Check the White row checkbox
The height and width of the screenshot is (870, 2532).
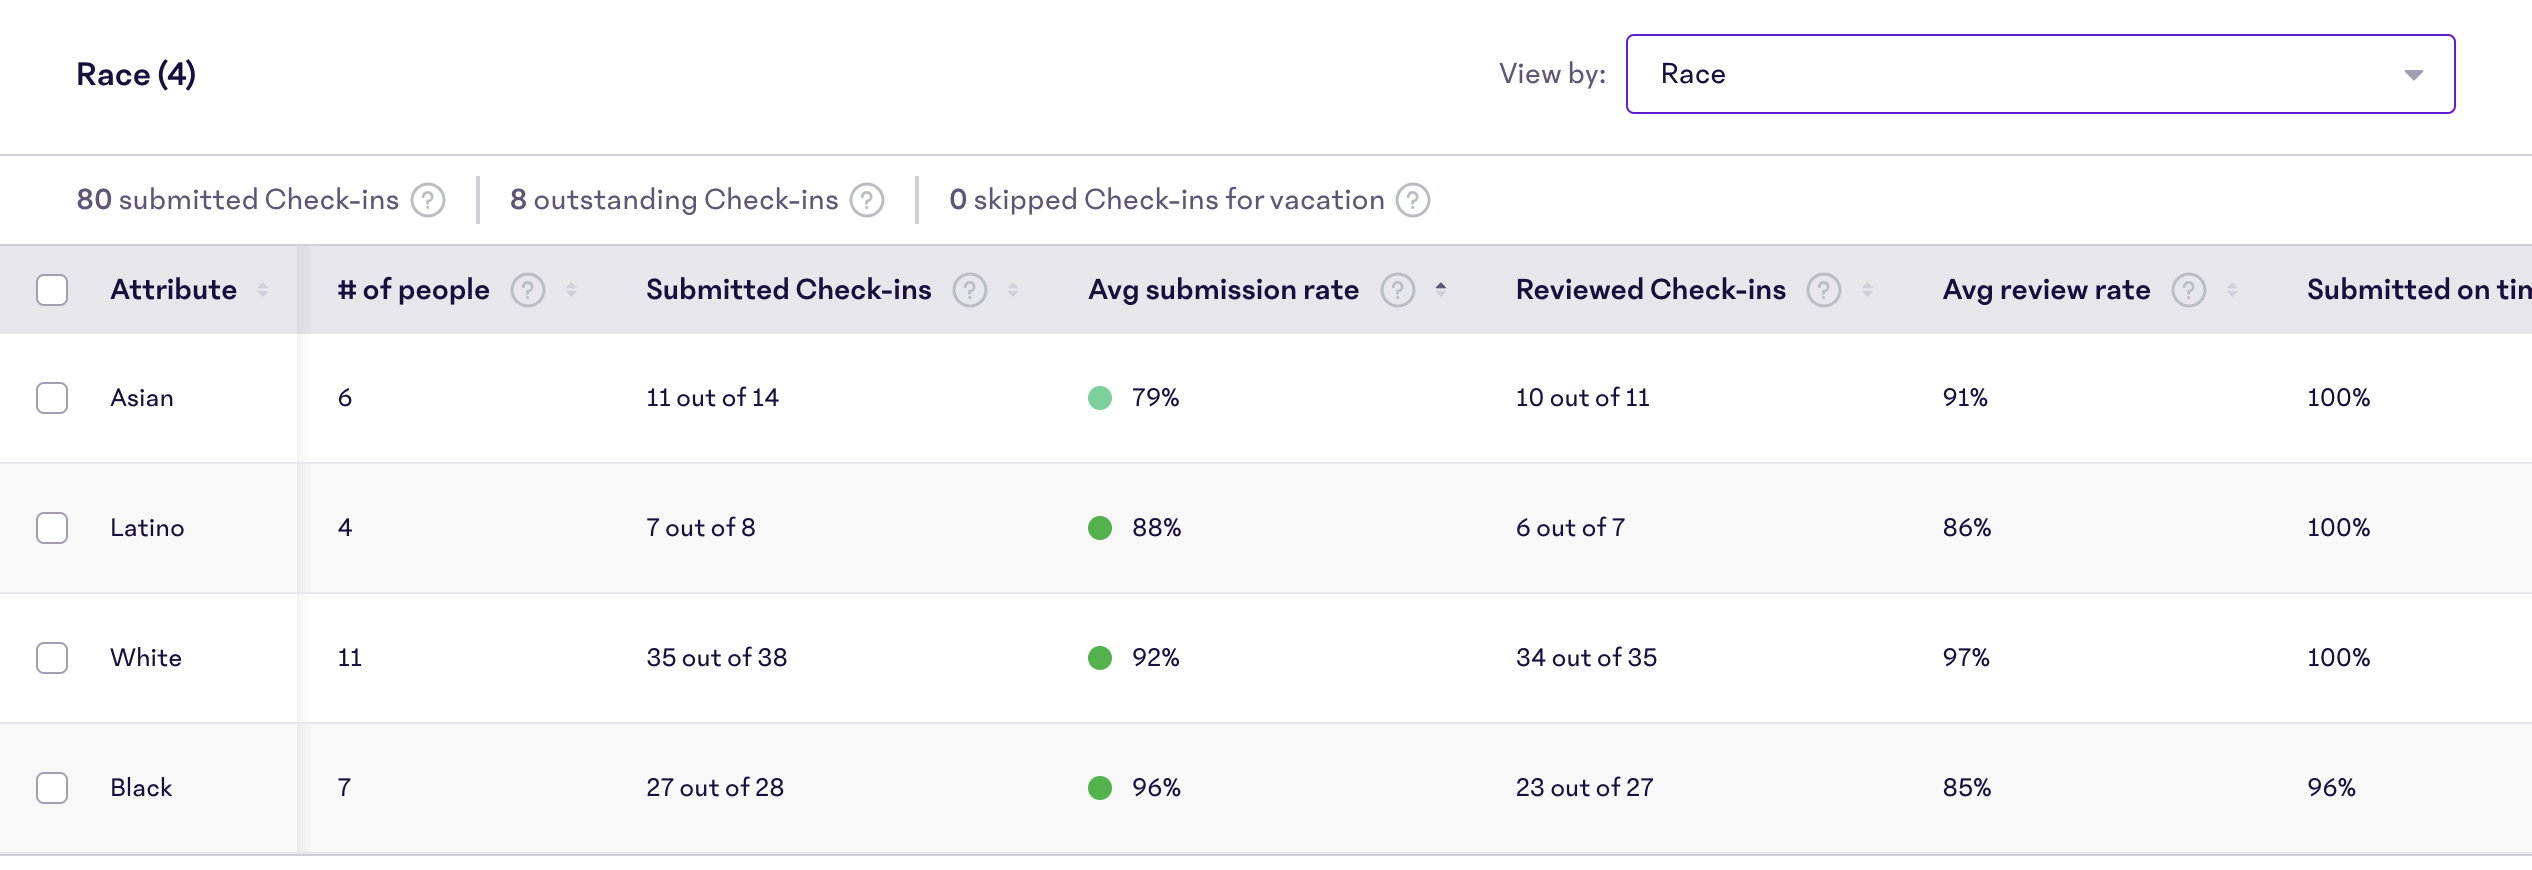point(52,658)
